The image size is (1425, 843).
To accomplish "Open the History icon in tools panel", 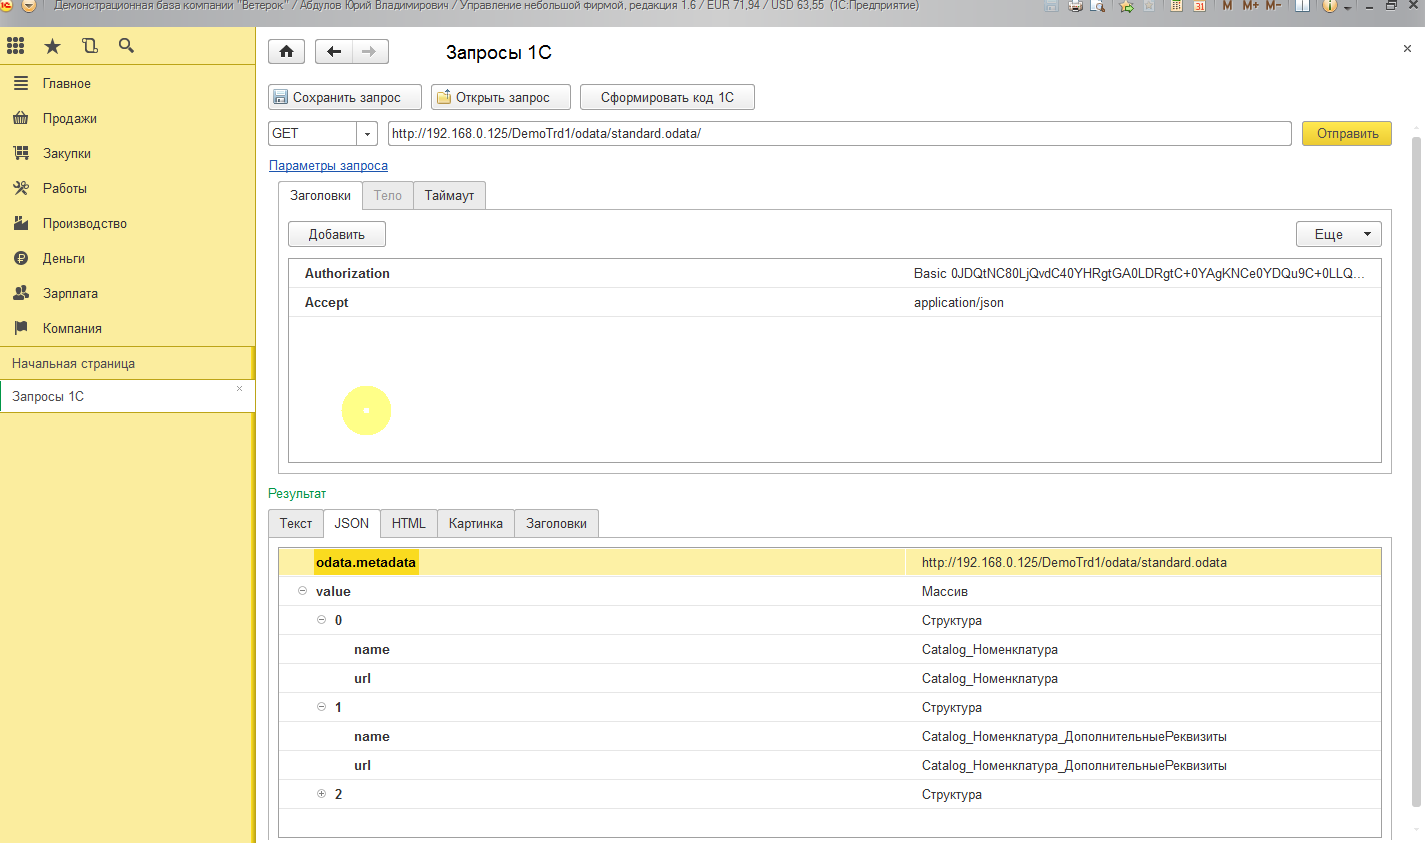I will coord(90,46).
